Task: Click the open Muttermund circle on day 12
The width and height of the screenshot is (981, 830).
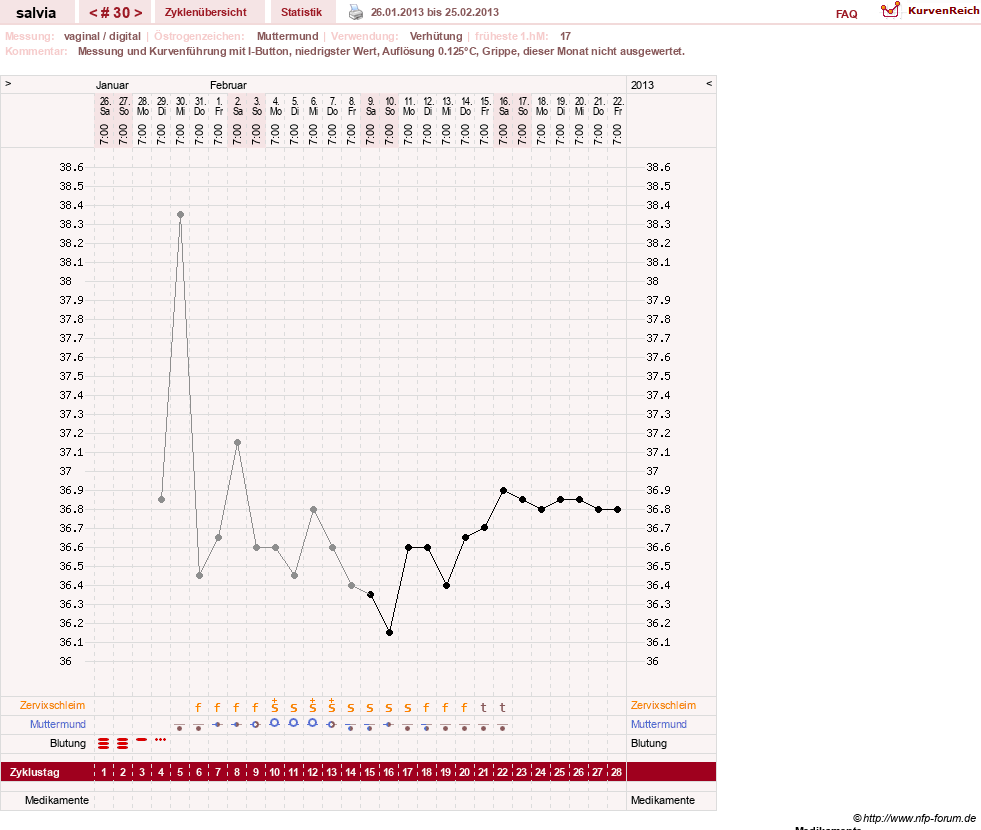Action: pyautogui.click(x=313, y=722)
